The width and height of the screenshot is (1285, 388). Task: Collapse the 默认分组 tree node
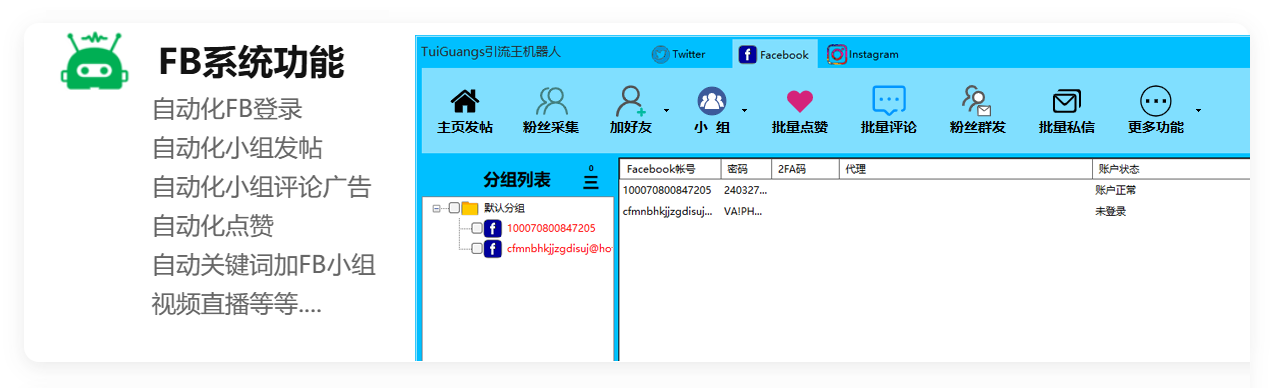(437, 208)
